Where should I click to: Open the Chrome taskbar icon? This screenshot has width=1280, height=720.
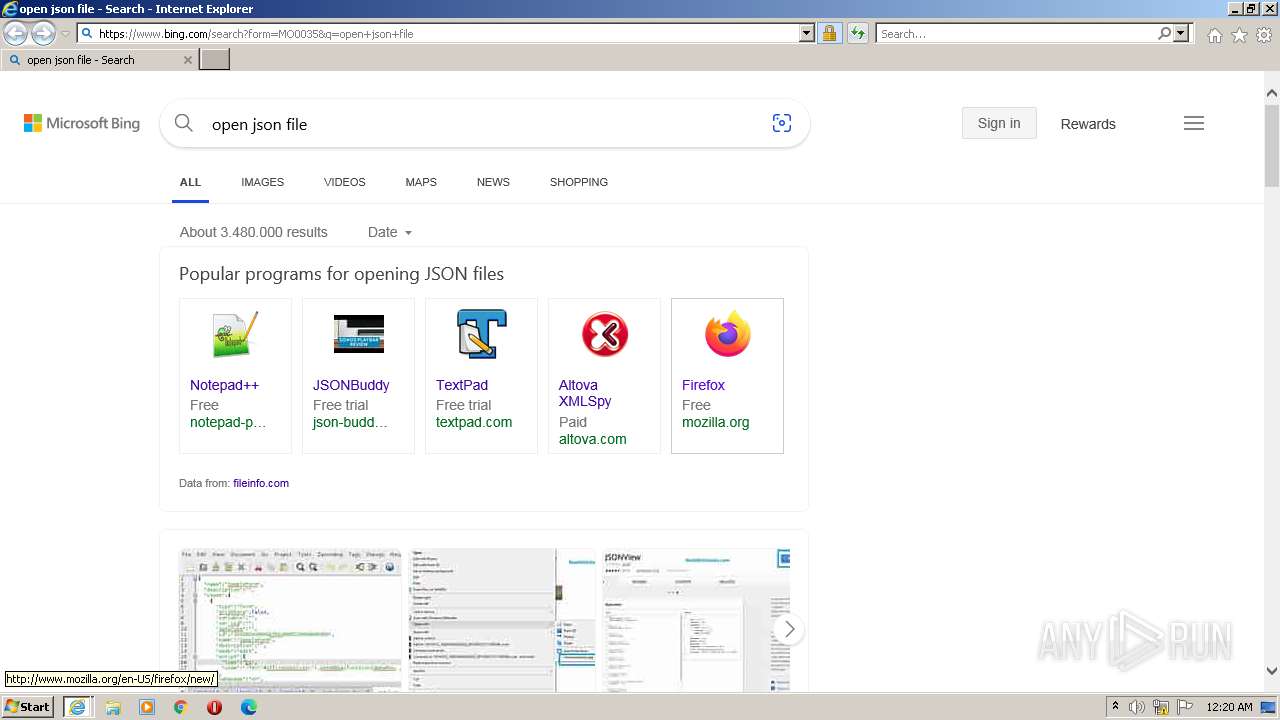pyautogui.click(x=181, y=707)
